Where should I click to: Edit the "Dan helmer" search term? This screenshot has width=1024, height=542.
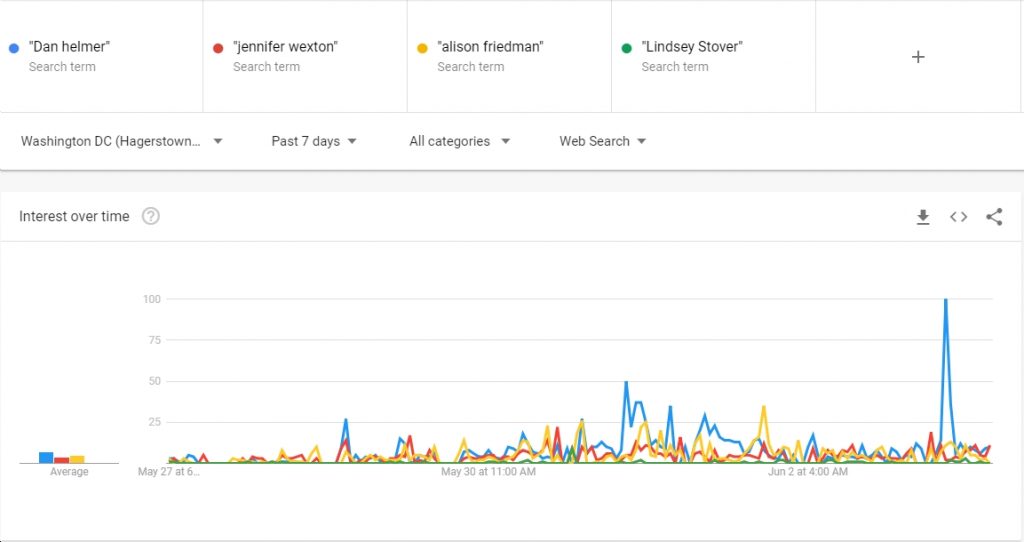[x=69, y=46]
